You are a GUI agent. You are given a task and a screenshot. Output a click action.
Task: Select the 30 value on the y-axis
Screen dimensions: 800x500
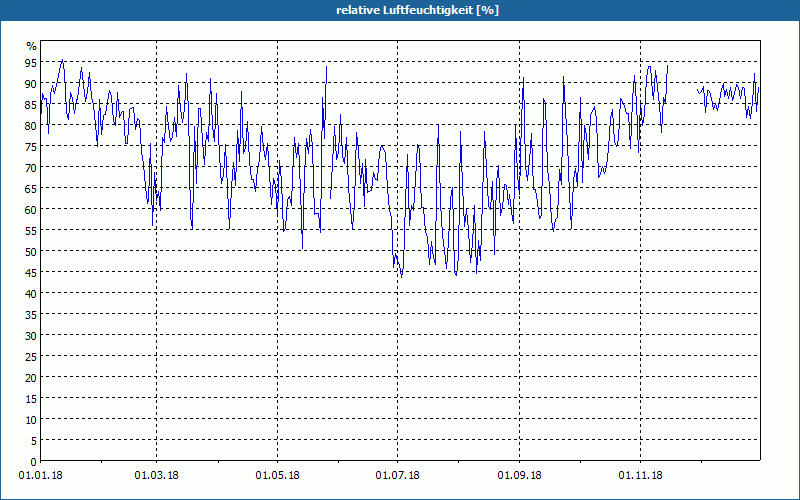(x=32, y=336)
